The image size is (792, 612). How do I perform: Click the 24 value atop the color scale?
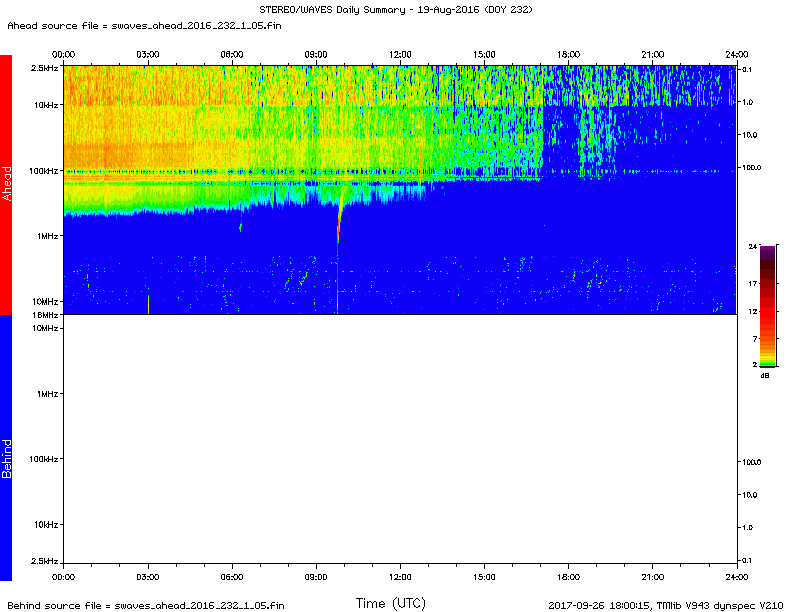(752, 245)
